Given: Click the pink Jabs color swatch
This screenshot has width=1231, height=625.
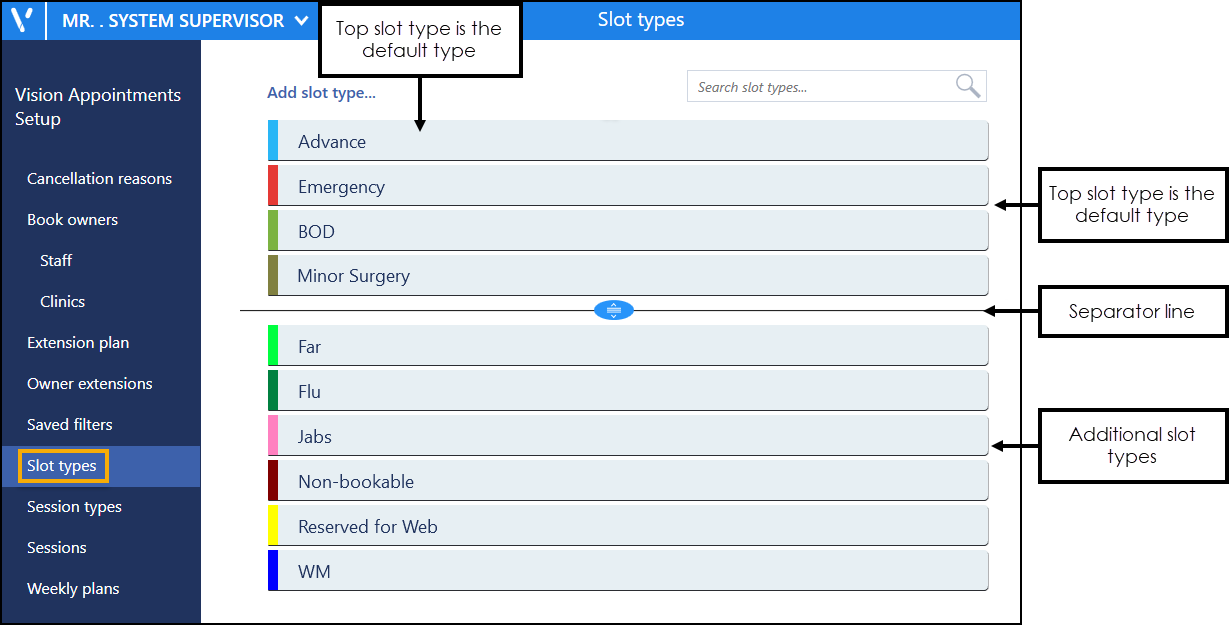Looking at the screenshot, I should pyautogui.click(x=273, y=437).
